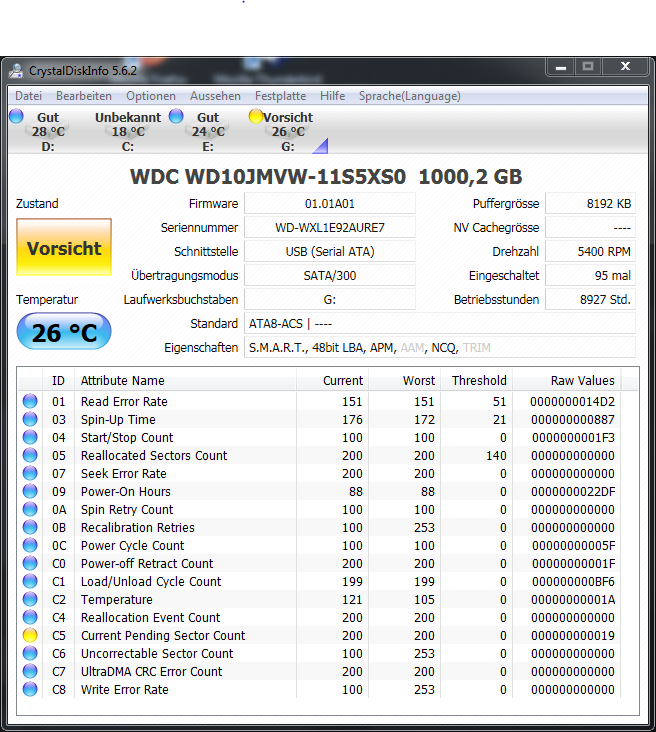Click the NV Cachegrösse field showing dashes
656x732 pixels.
point(590,227)
